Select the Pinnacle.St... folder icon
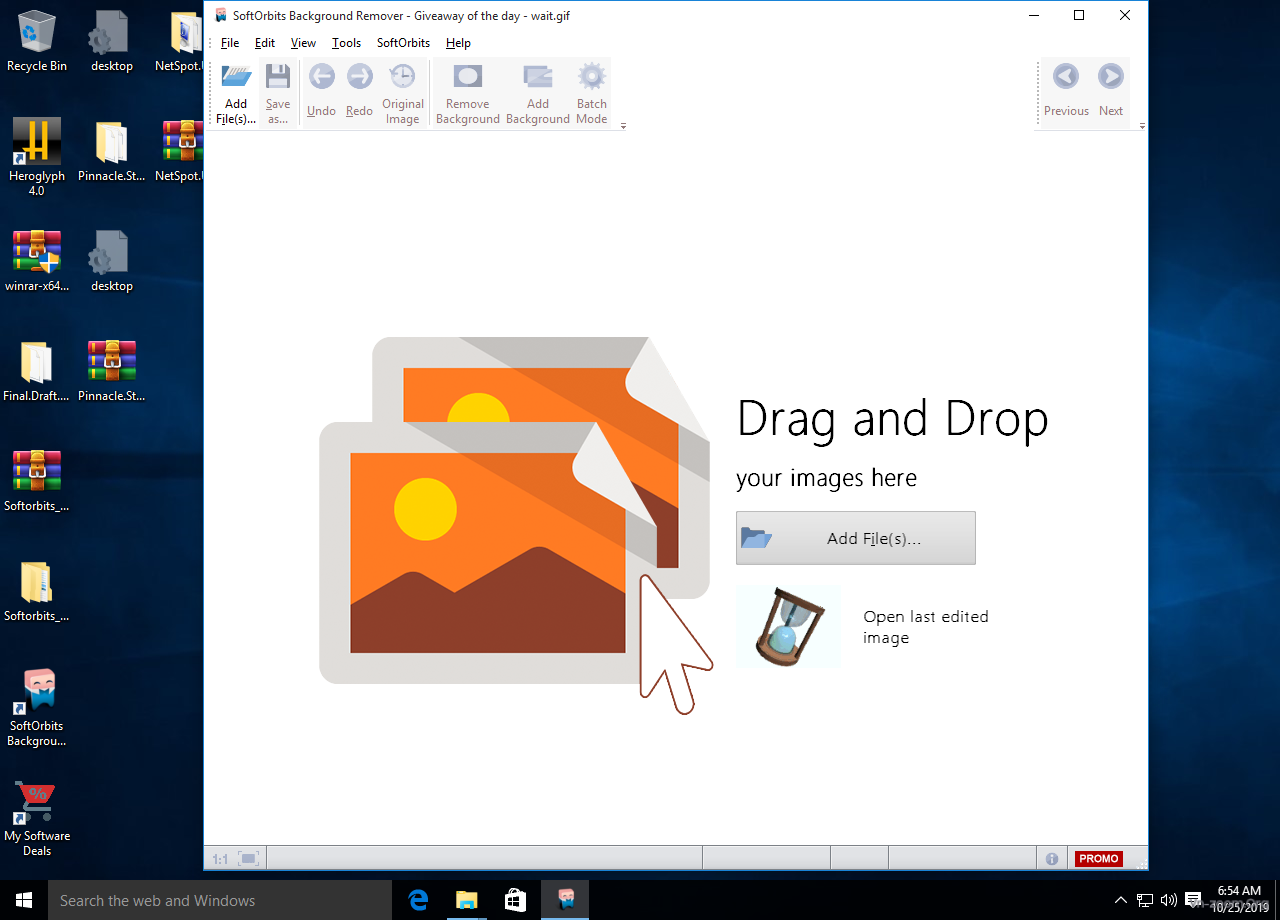Viewport: 1280px width, 920px height. 111,152
